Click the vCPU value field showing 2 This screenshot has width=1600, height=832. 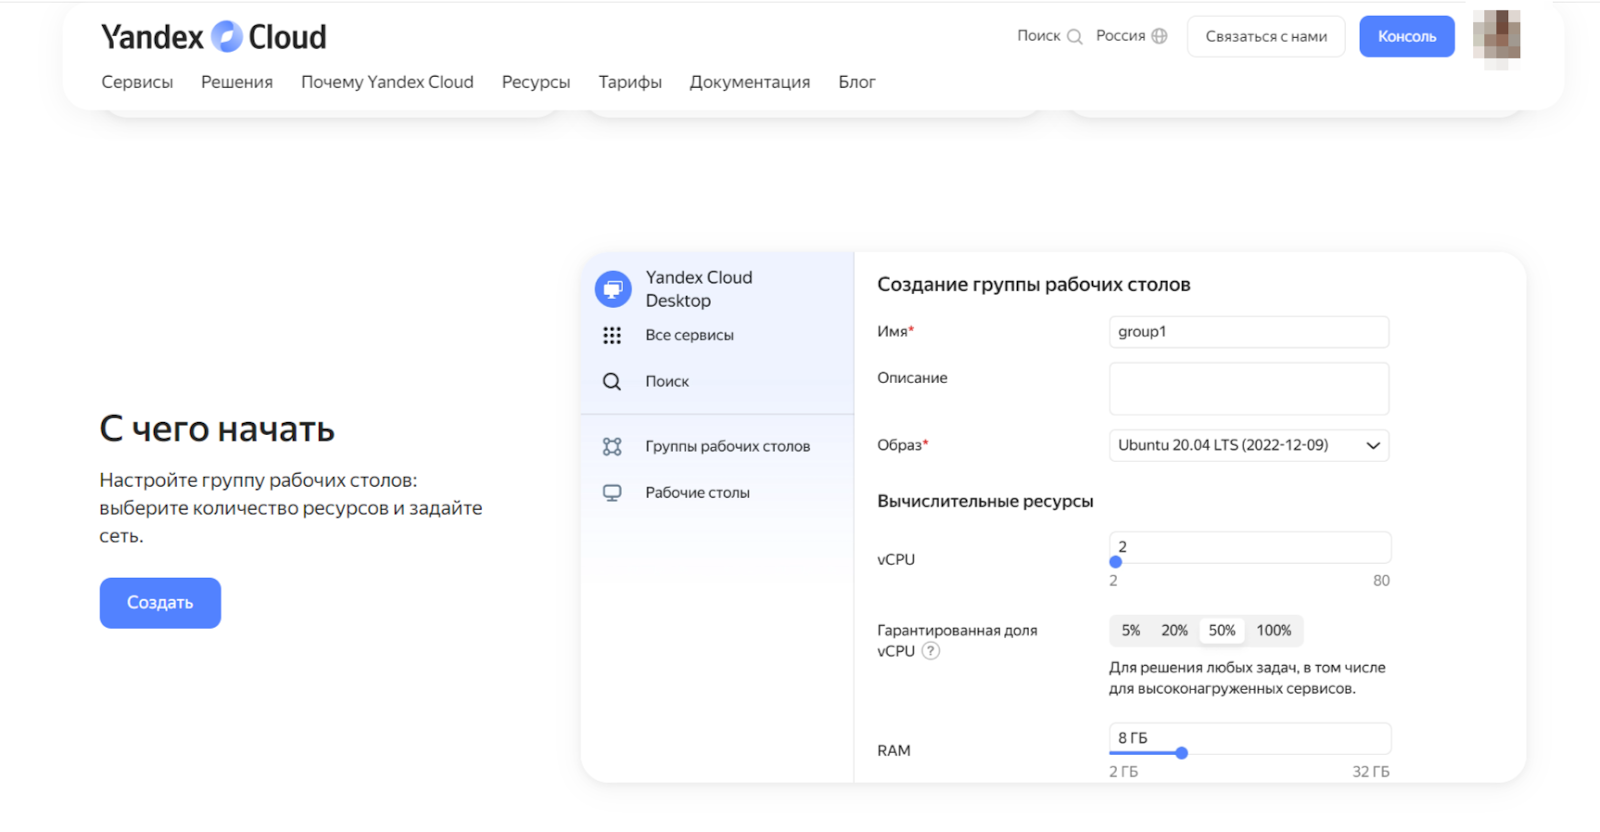[x=1250, y=547]
